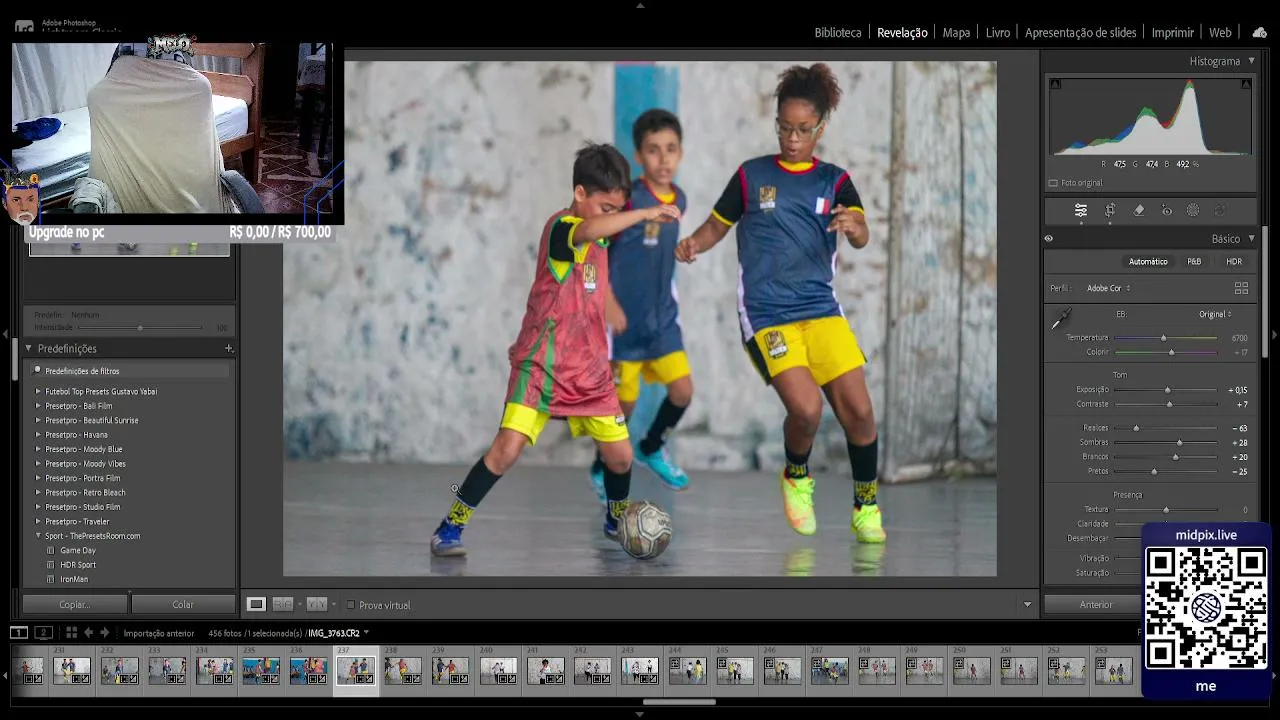This screenshot has height=720, width=1280.
Task: Select filmstrip thumbnail number 241
Action: (x=545, y=670)
